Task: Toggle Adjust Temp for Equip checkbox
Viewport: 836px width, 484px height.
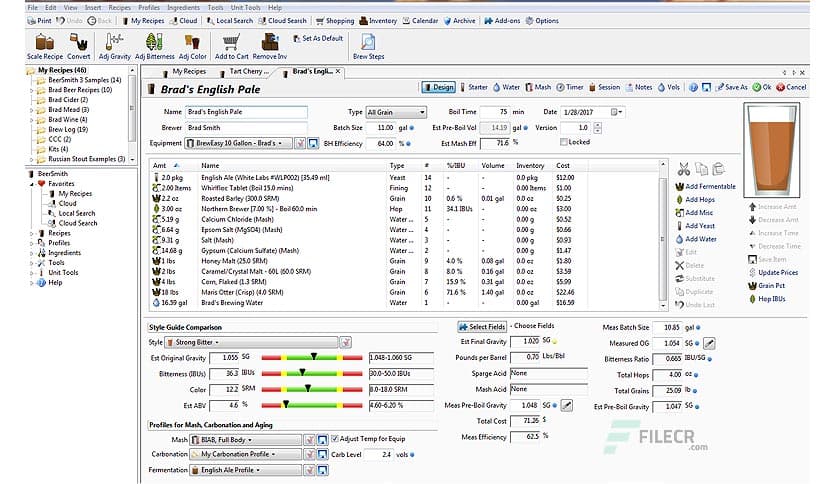Action: point(335,439)
